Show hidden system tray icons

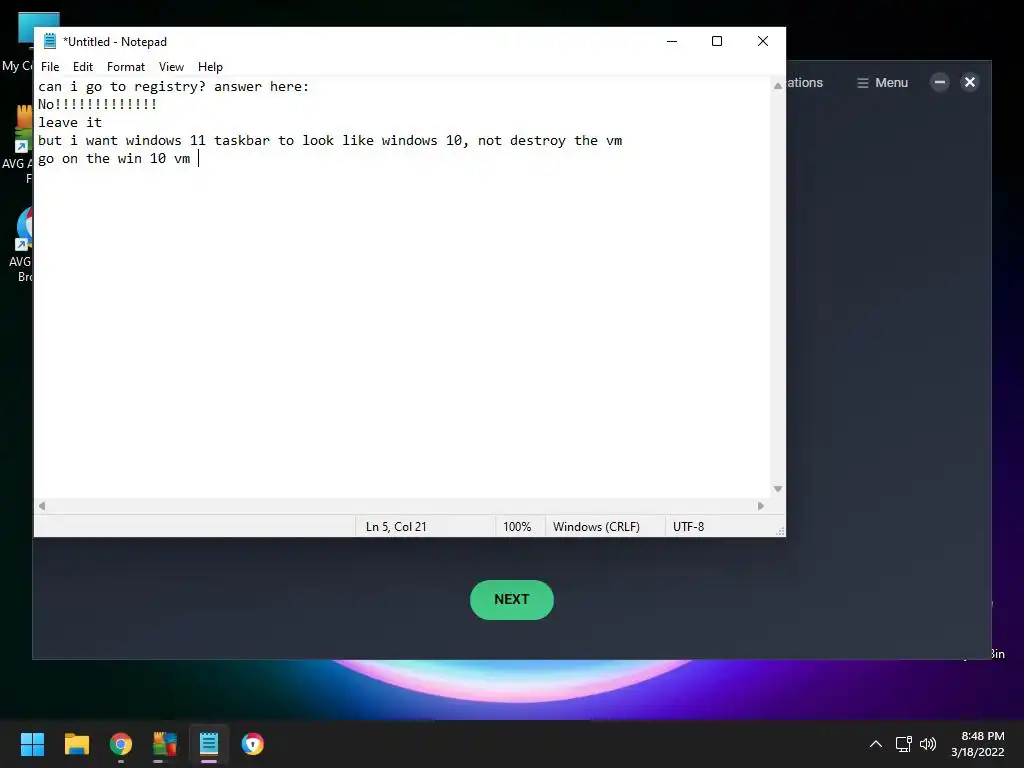tap(876, 744)
